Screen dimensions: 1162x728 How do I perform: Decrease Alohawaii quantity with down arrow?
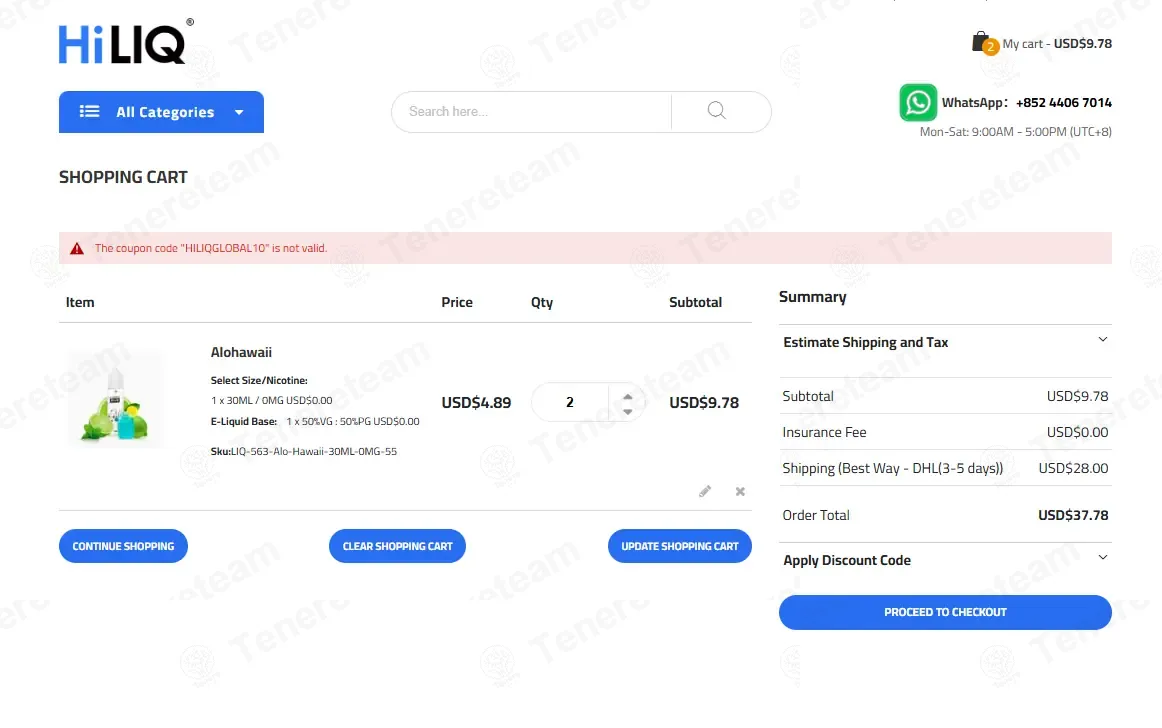pos(628,411)
